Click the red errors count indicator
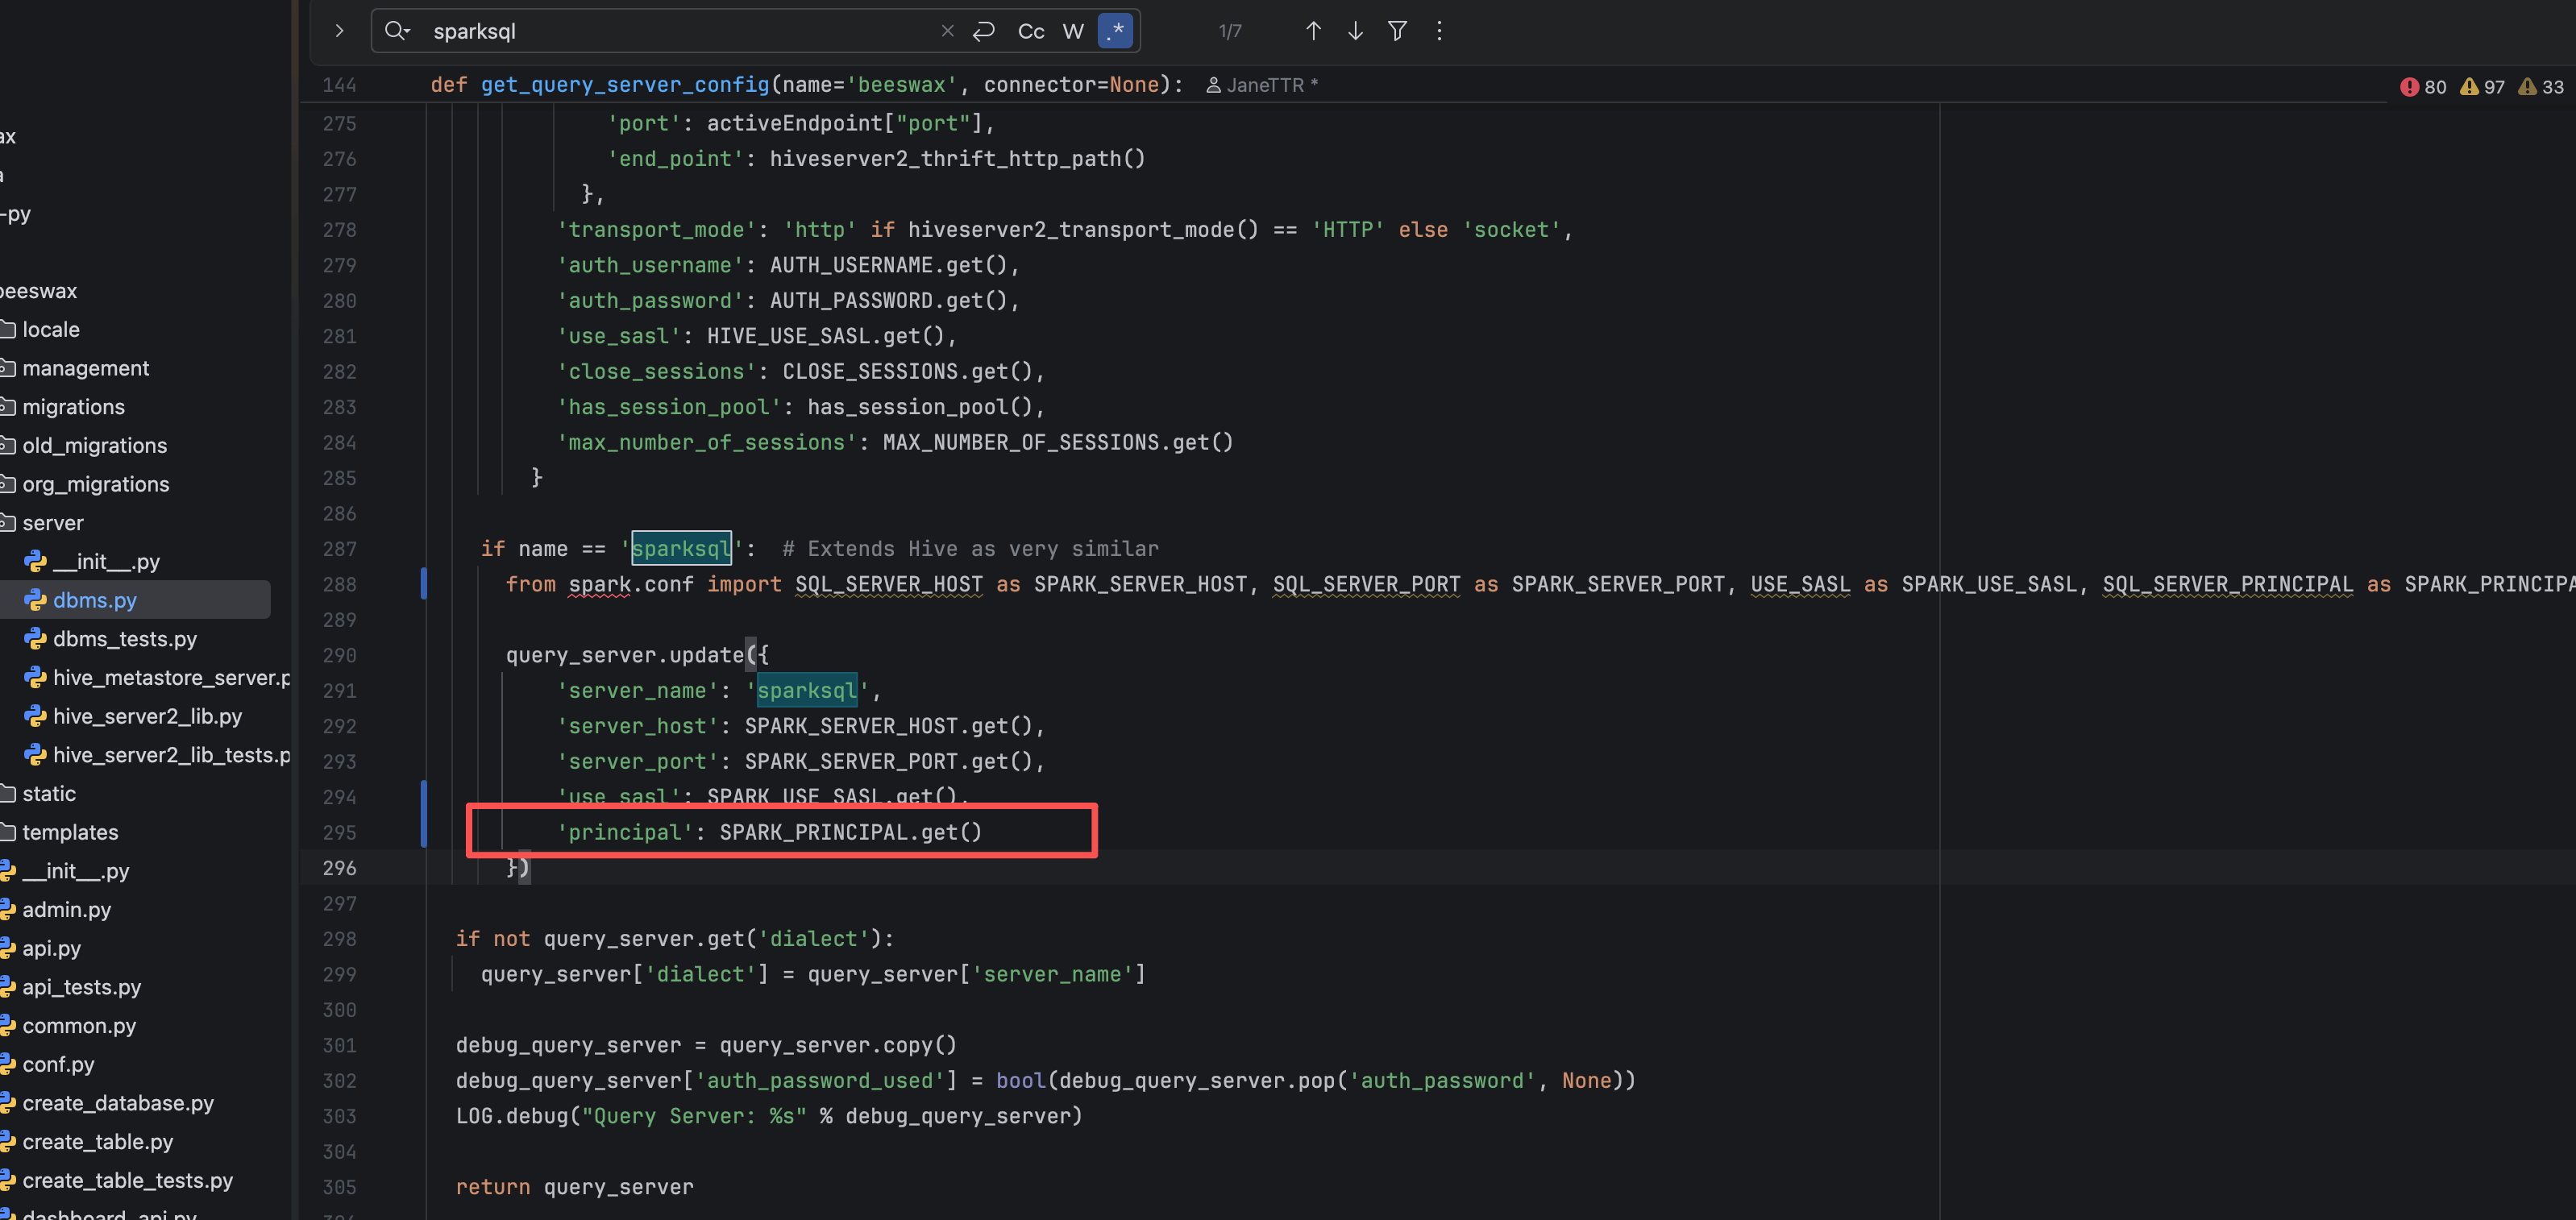The height and width of the screenshot is (1220, 2576). point(2423,87)
